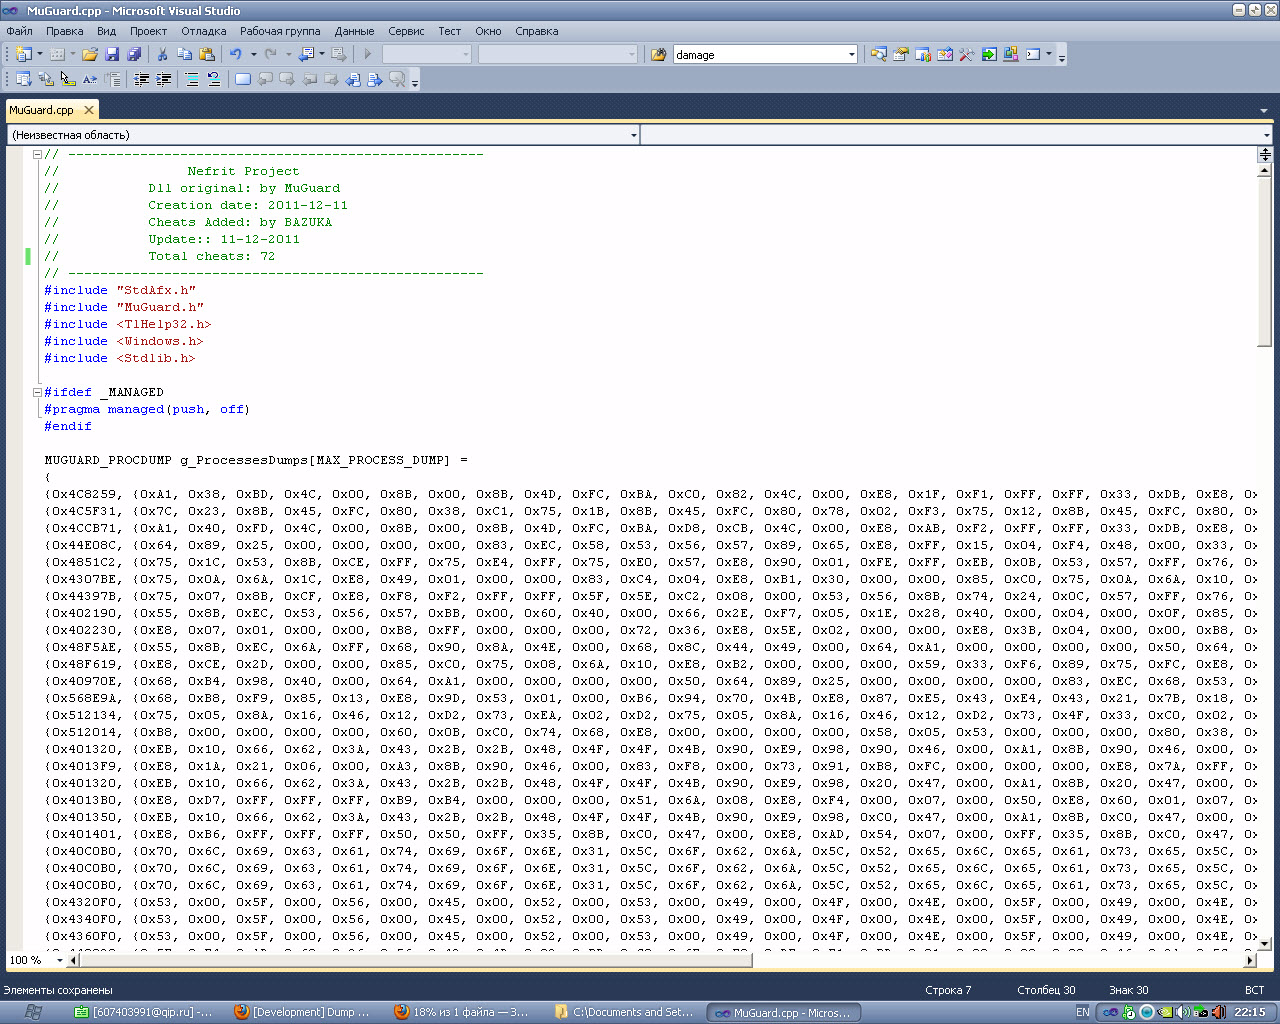Open the 'damage' find combo box dropdown
Viewport: 1280px width, 1024px height.
[x=852, y=55]
